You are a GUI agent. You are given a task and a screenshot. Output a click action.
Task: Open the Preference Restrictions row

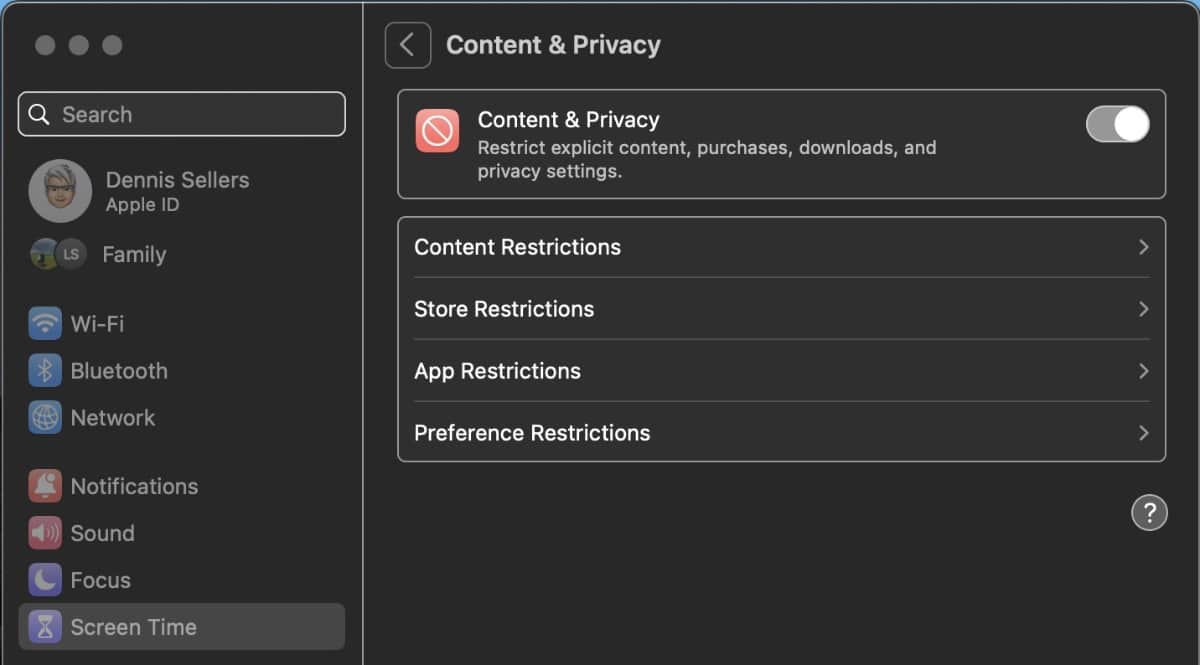click(x=780, y=433)
